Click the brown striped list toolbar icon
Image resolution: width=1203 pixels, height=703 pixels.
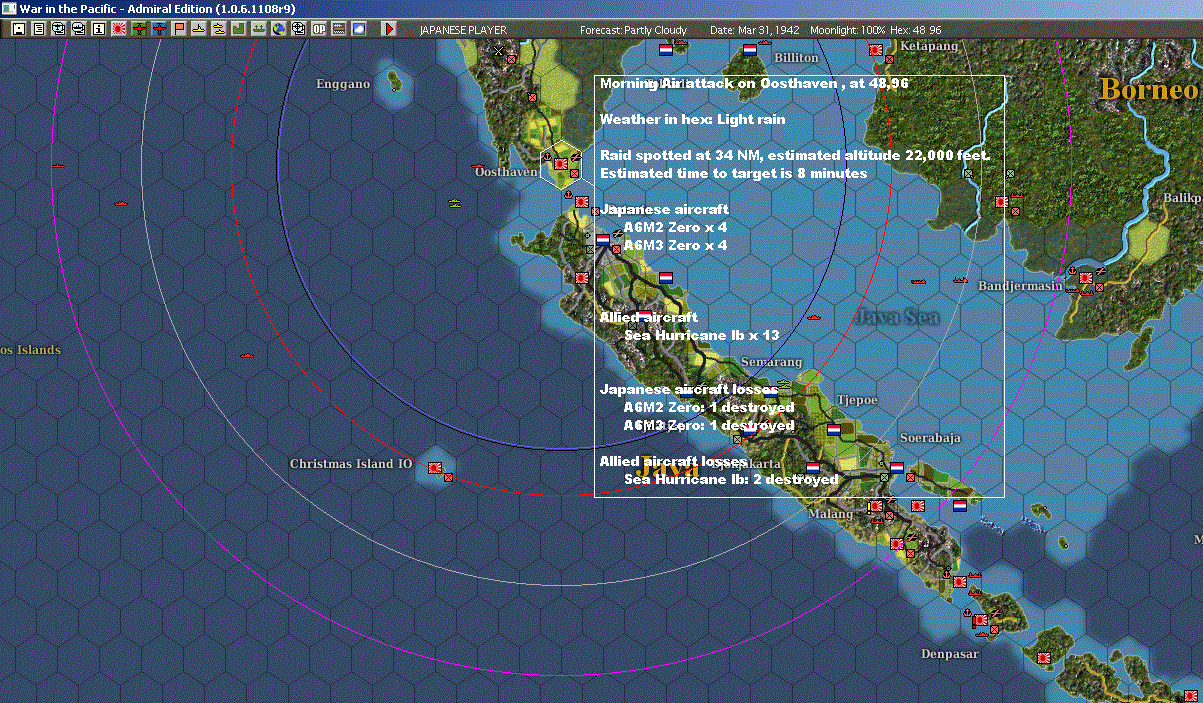pyautogui.click(x=338, y=30)
